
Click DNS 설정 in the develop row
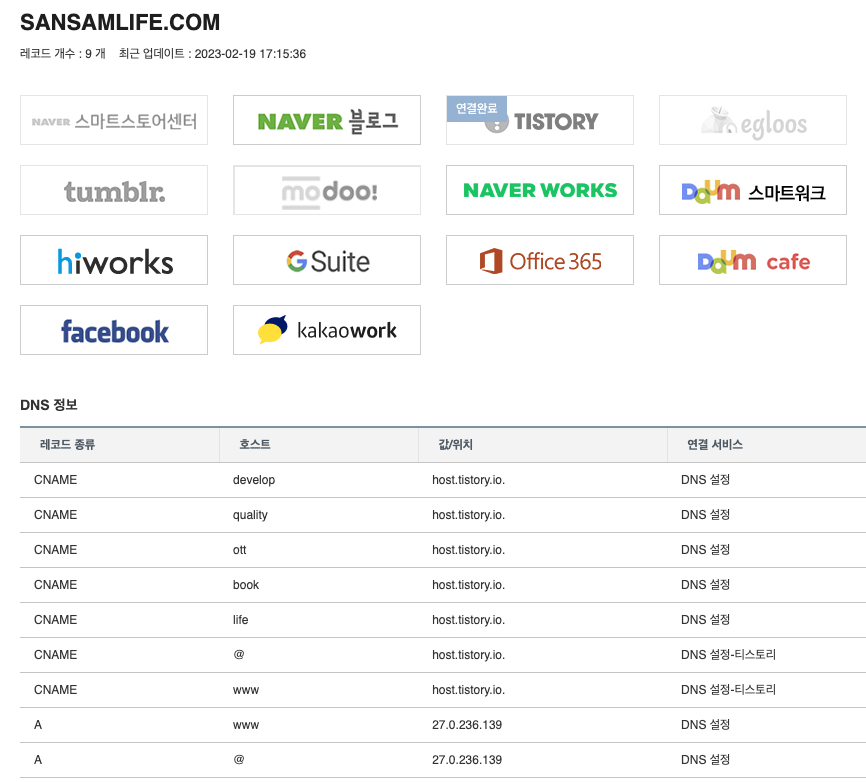pos(705,480)
